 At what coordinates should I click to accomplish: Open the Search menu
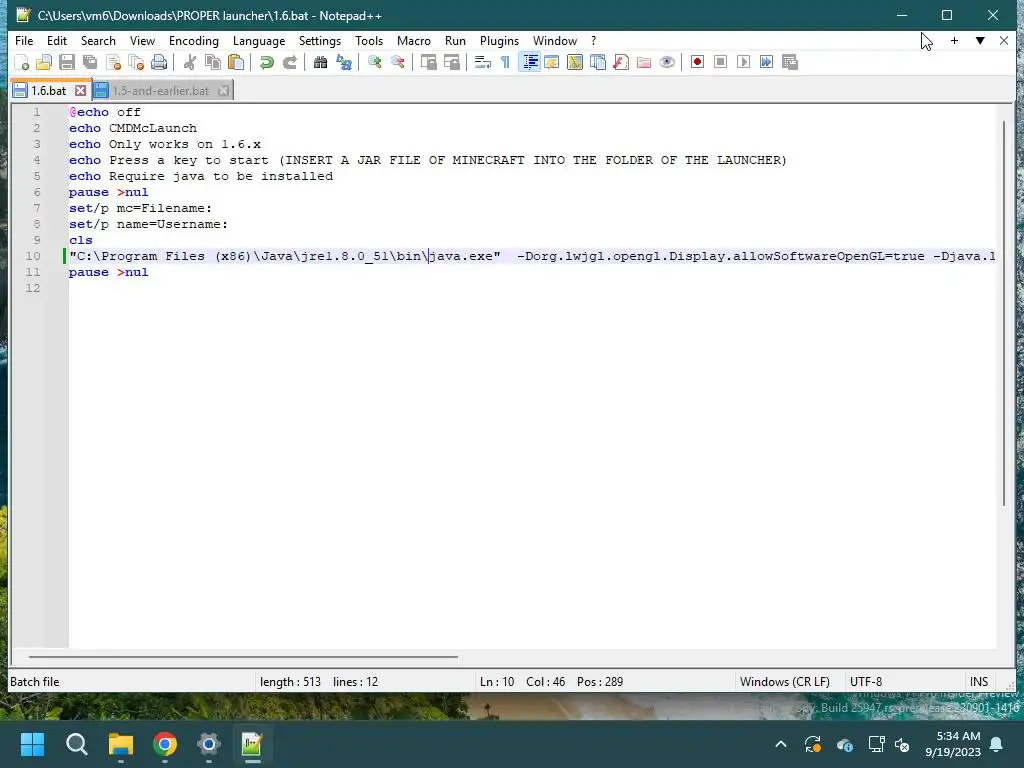[x=98, y=40]
